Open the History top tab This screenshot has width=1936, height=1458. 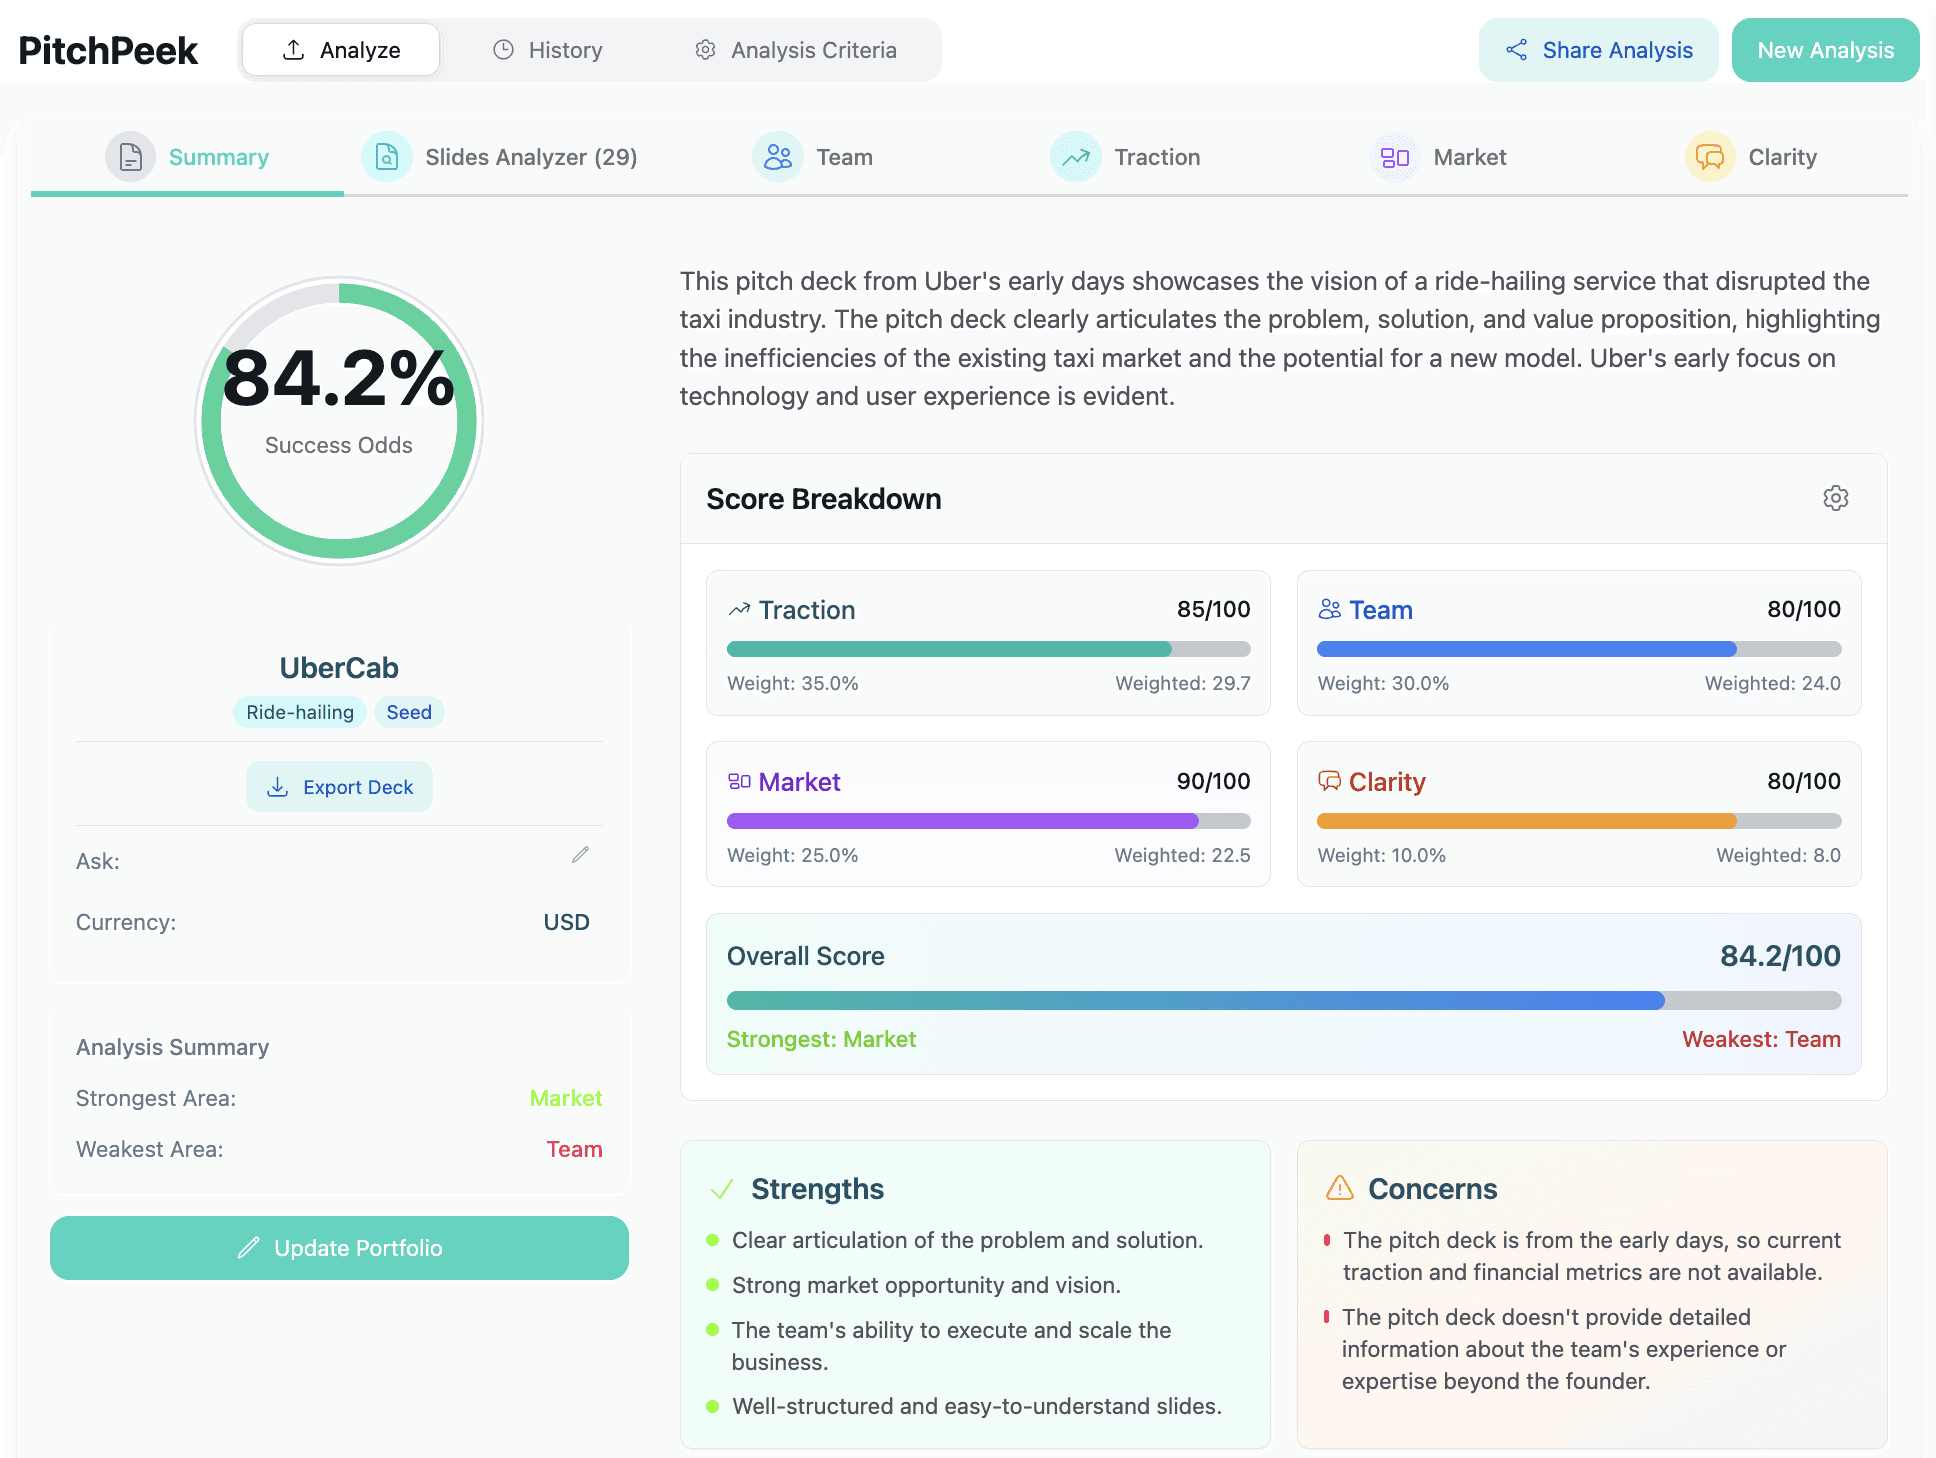click(x=547, y=50)
